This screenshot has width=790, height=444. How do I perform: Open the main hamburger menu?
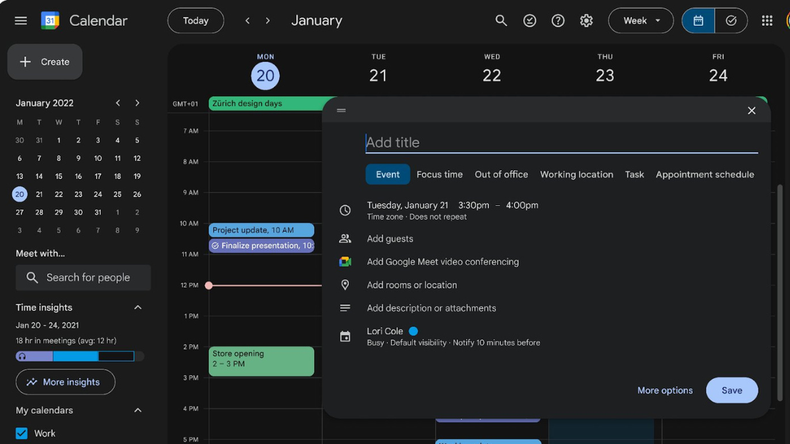(21, 21)
